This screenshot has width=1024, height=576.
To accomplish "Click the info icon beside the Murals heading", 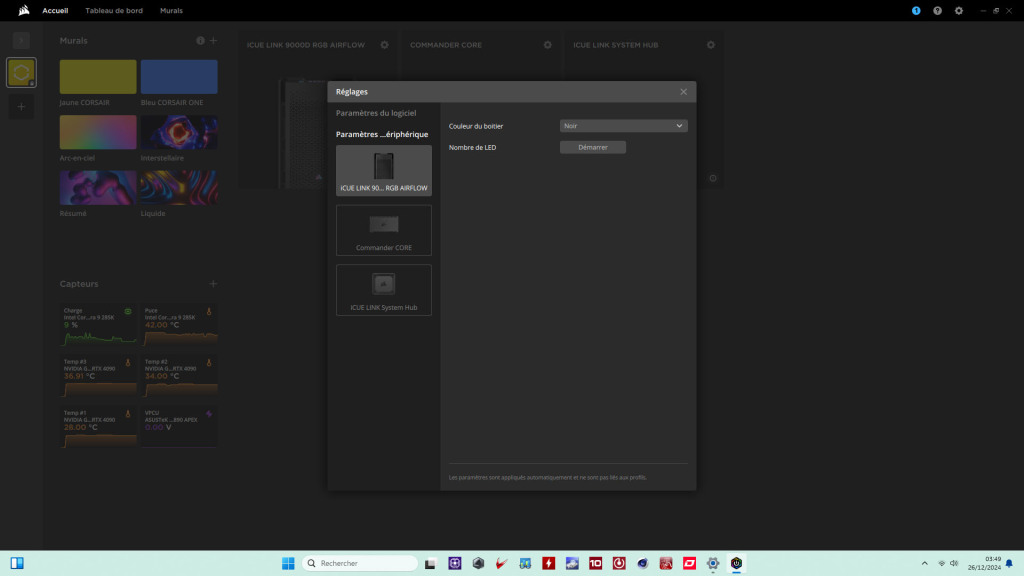I will [198, 40].
